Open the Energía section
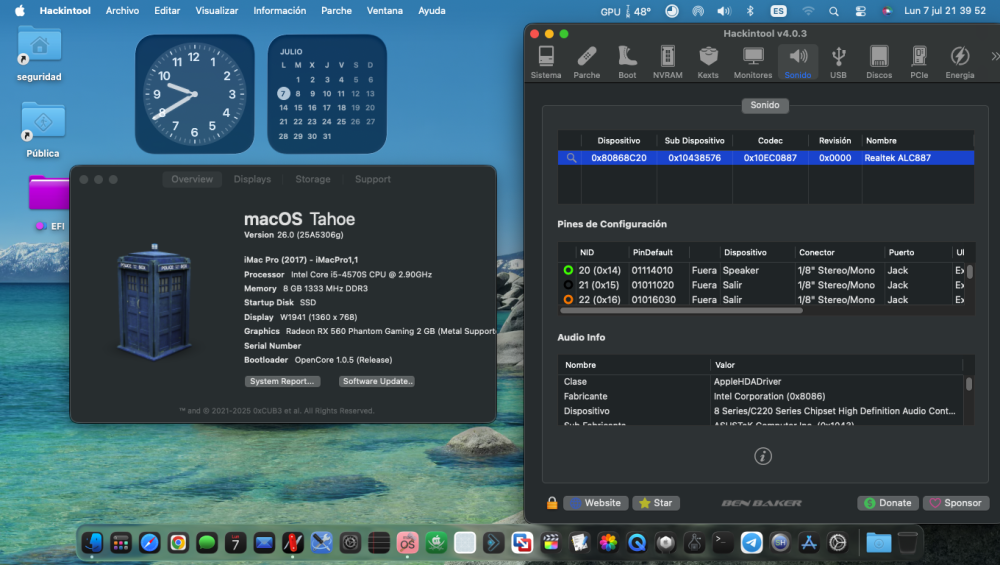 pos(960,62)
